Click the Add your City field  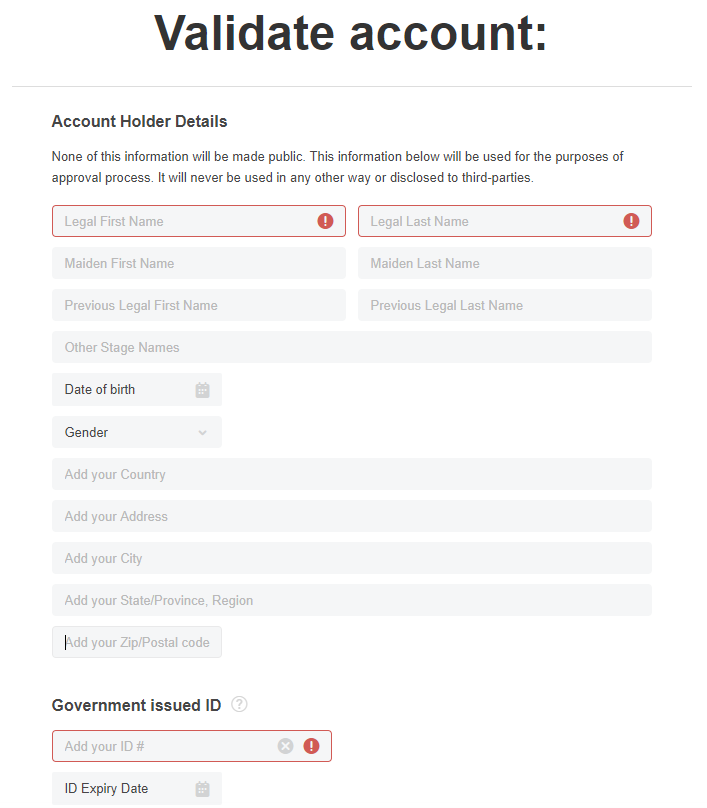pyautogui.click(x=352, y=558)
